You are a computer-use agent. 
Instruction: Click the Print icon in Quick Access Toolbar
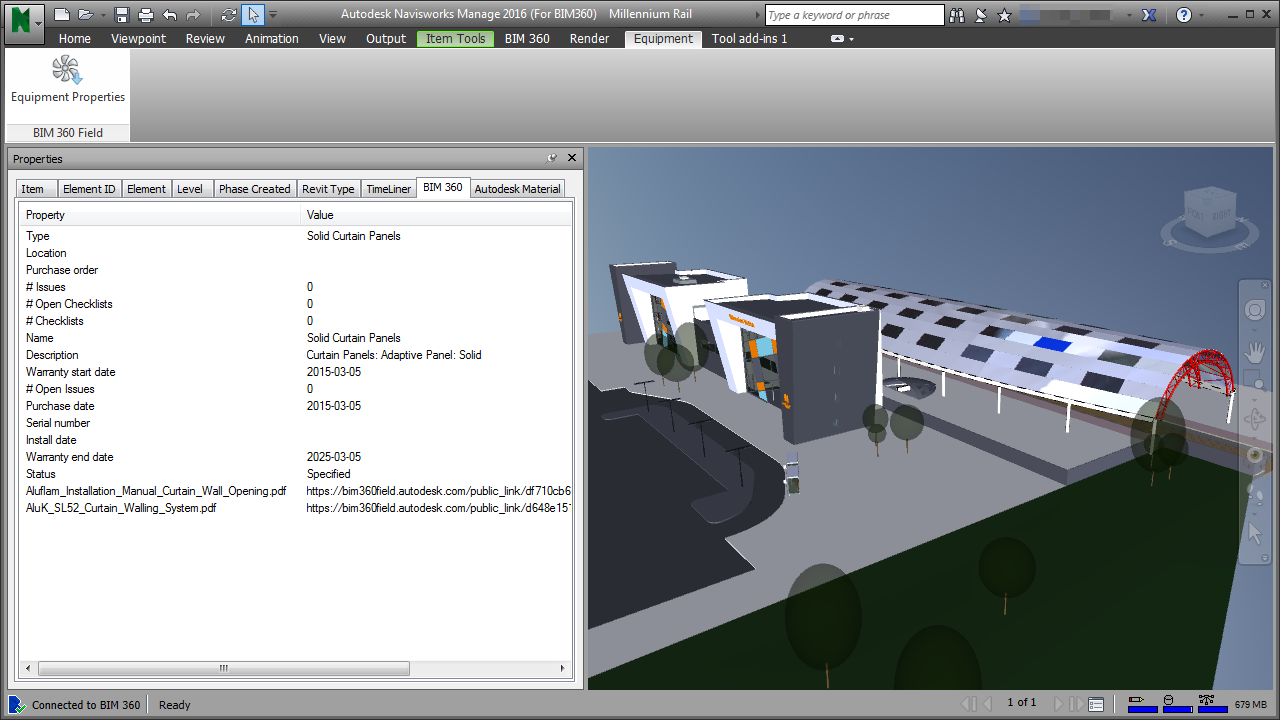pos(146,14)
